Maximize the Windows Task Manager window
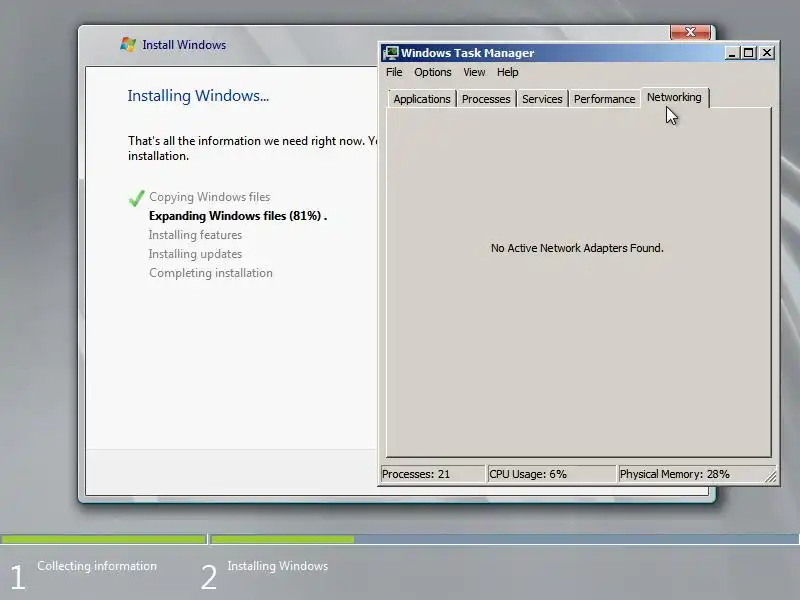800x600 pixels. click(x=748, y=53)
